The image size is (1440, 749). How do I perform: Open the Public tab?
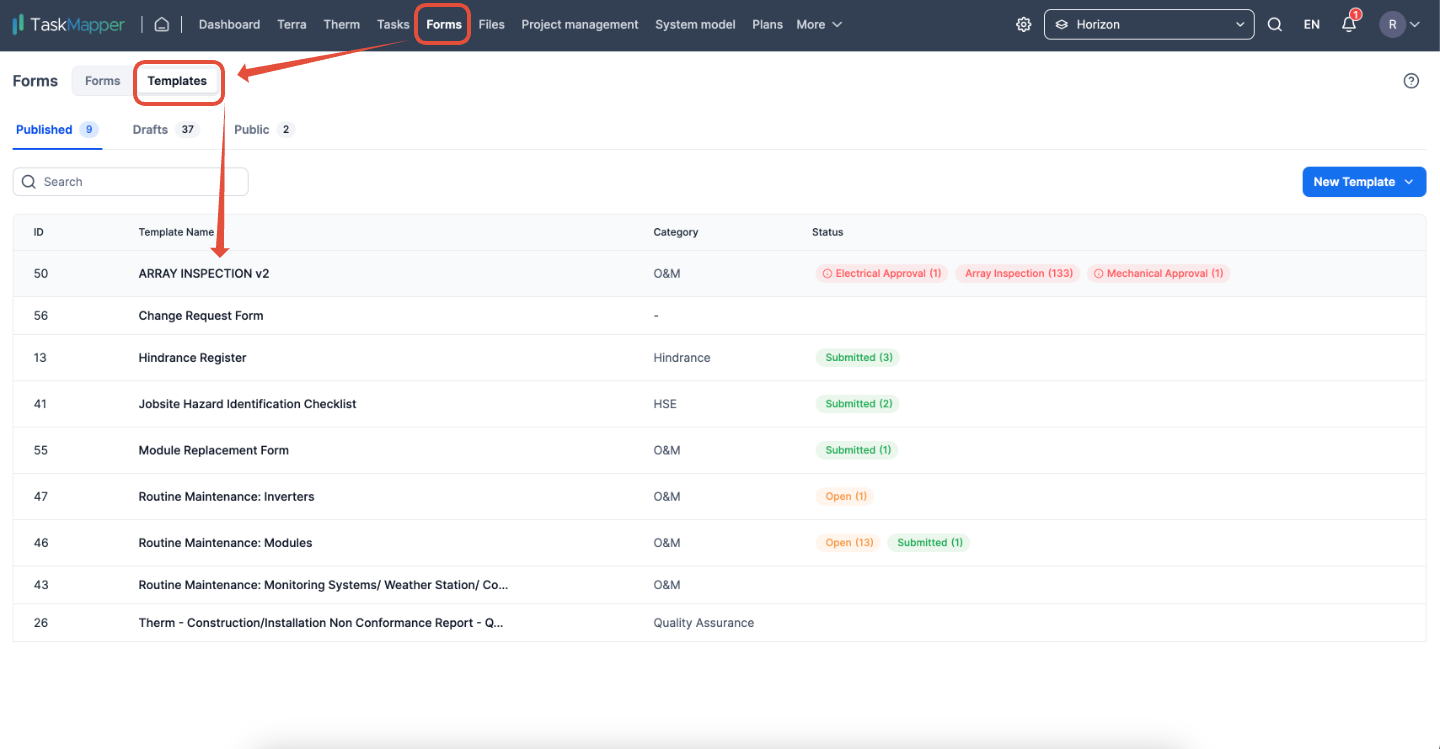[264, 130]
